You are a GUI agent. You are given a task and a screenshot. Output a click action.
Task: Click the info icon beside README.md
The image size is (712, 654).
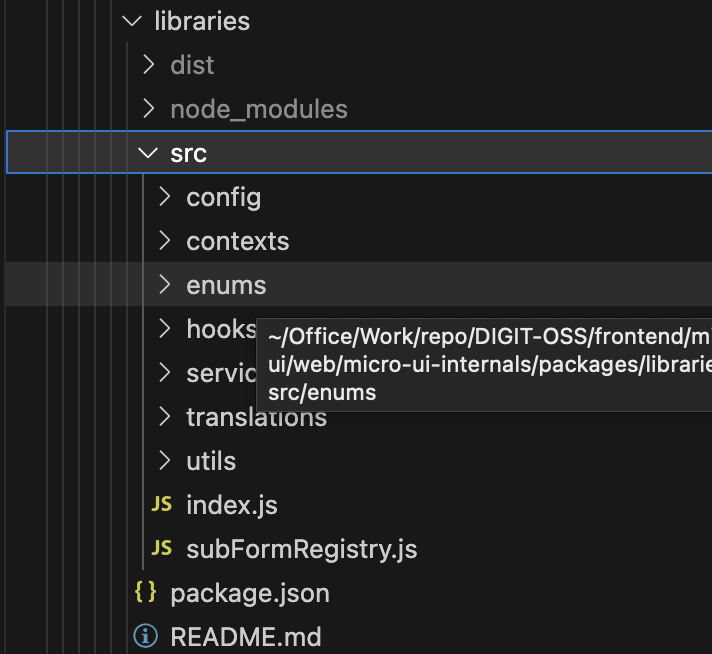pyautogui.click(x=146, y=637)
